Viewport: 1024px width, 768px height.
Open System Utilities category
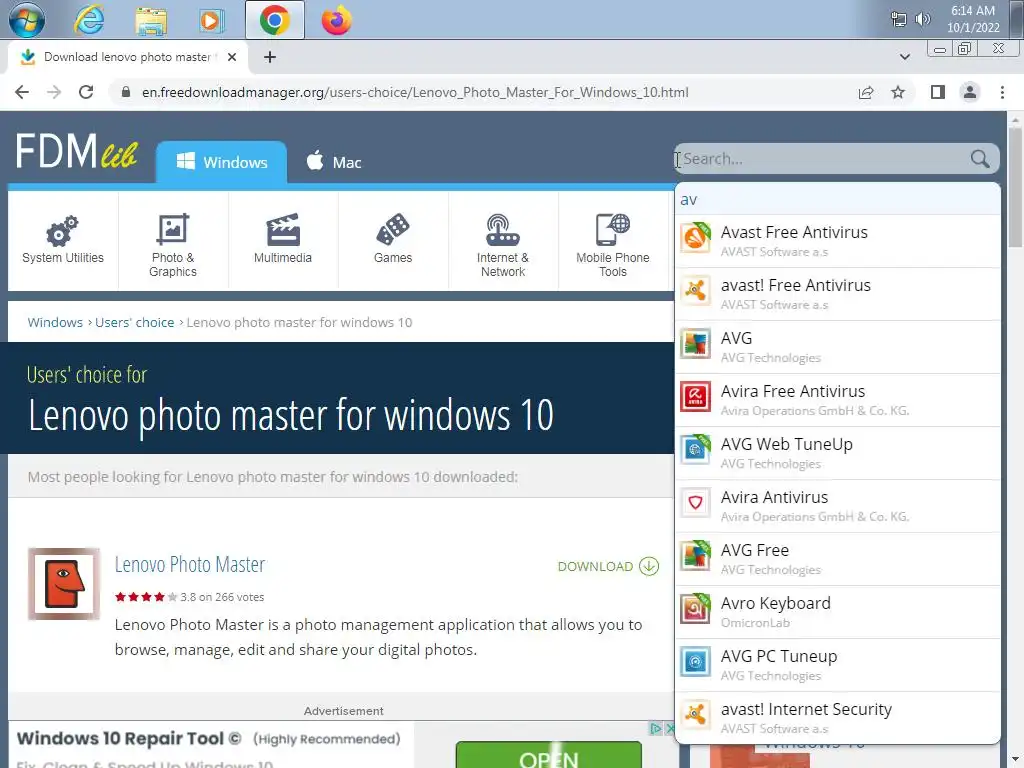[63, 240]
